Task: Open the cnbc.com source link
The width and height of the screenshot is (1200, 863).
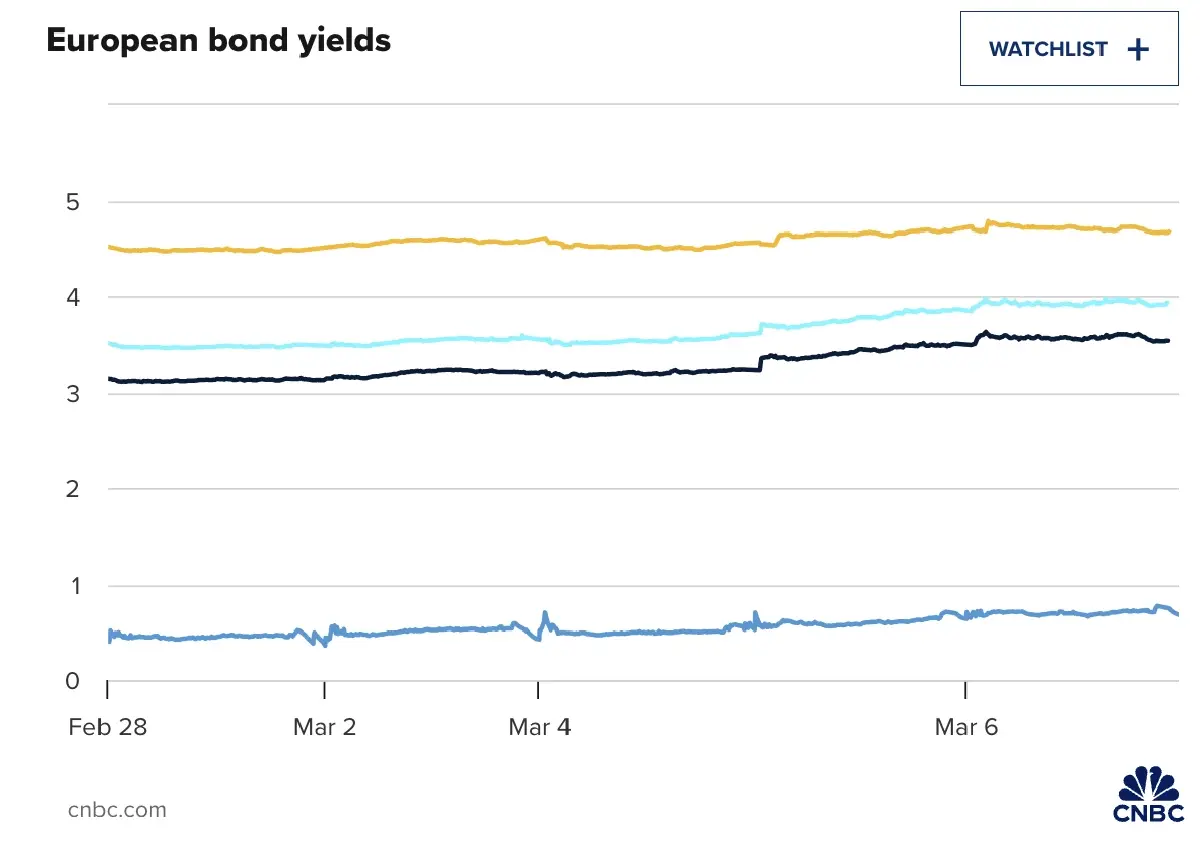Action: [x=117, y=810]
